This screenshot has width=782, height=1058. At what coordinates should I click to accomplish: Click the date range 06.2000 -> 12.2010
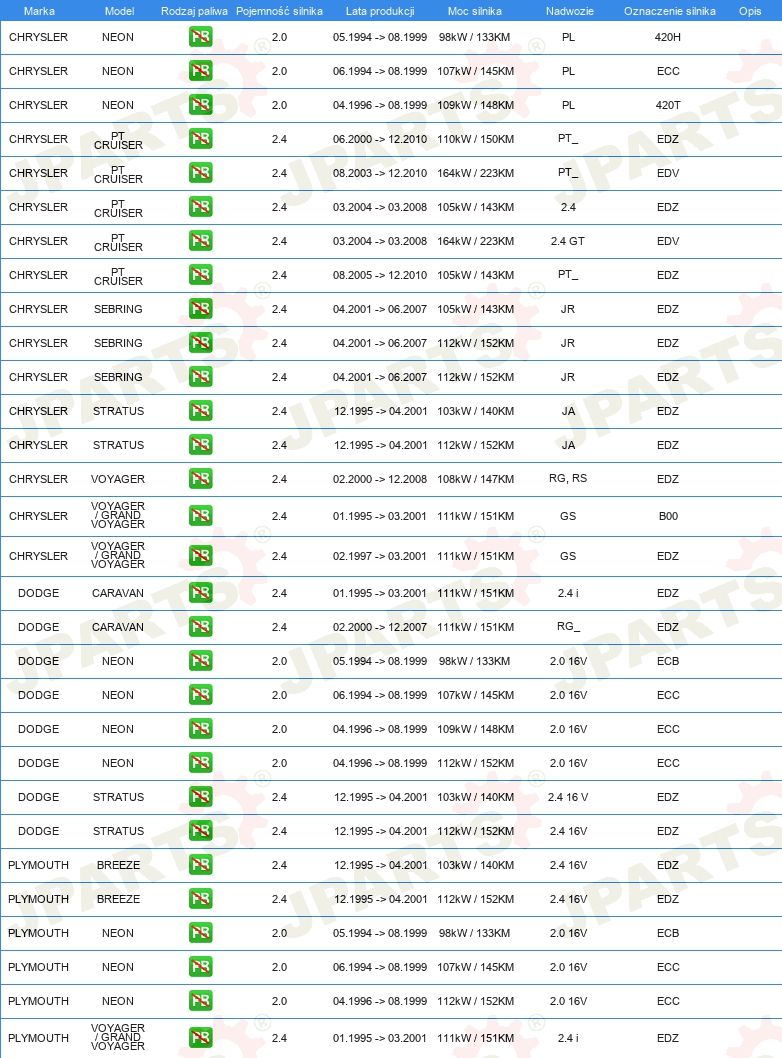(x=380, y=139)
